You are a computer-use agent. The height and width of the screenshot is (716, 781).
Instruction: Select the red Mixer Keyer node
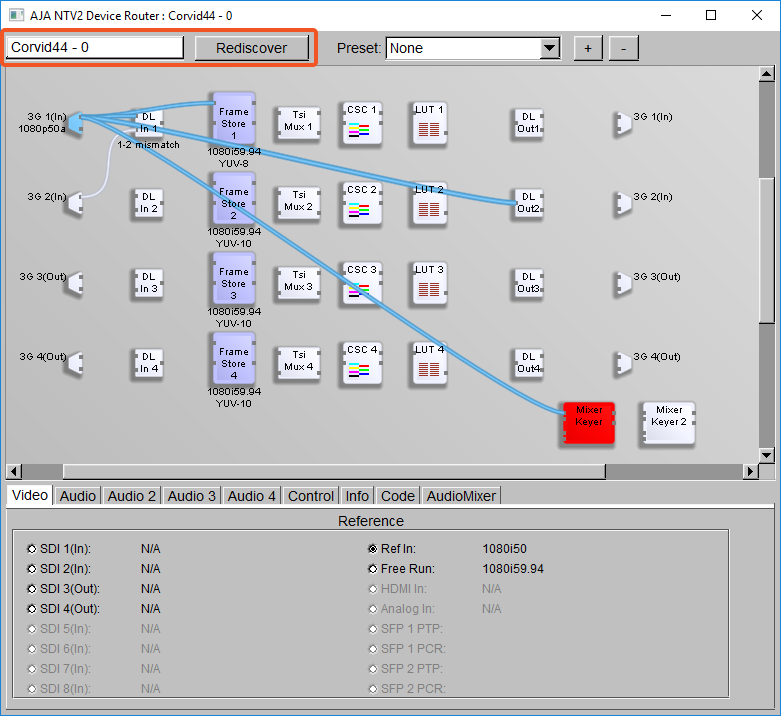coord(588,424)
